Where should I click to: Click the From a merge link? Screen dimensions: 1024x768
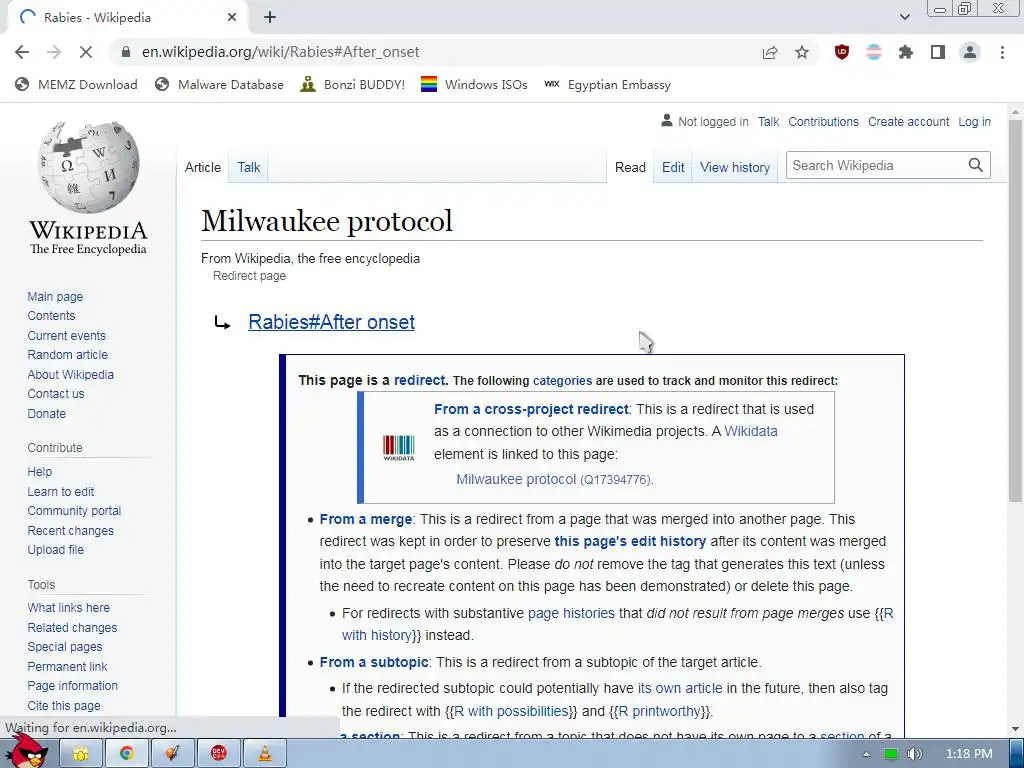[x=366, y=519]
